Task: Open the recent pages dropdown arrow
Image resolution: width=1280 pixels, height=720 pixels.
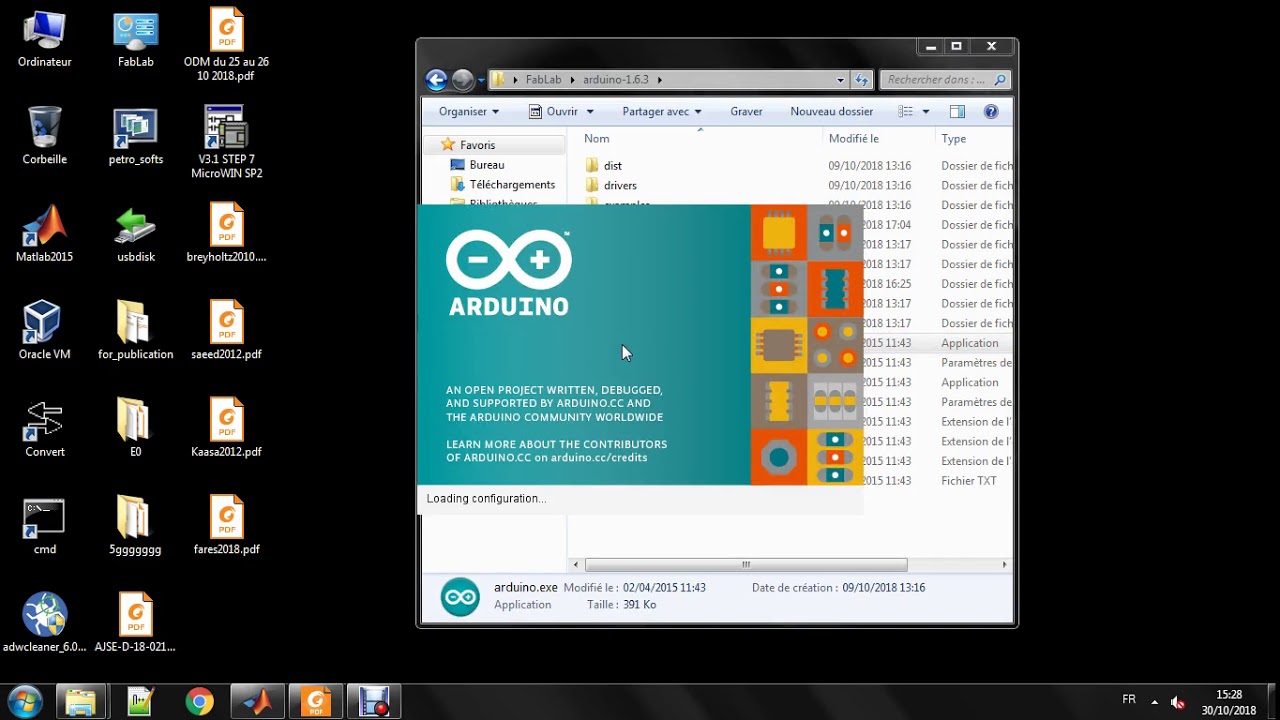Action: click(x=481, y=80)
